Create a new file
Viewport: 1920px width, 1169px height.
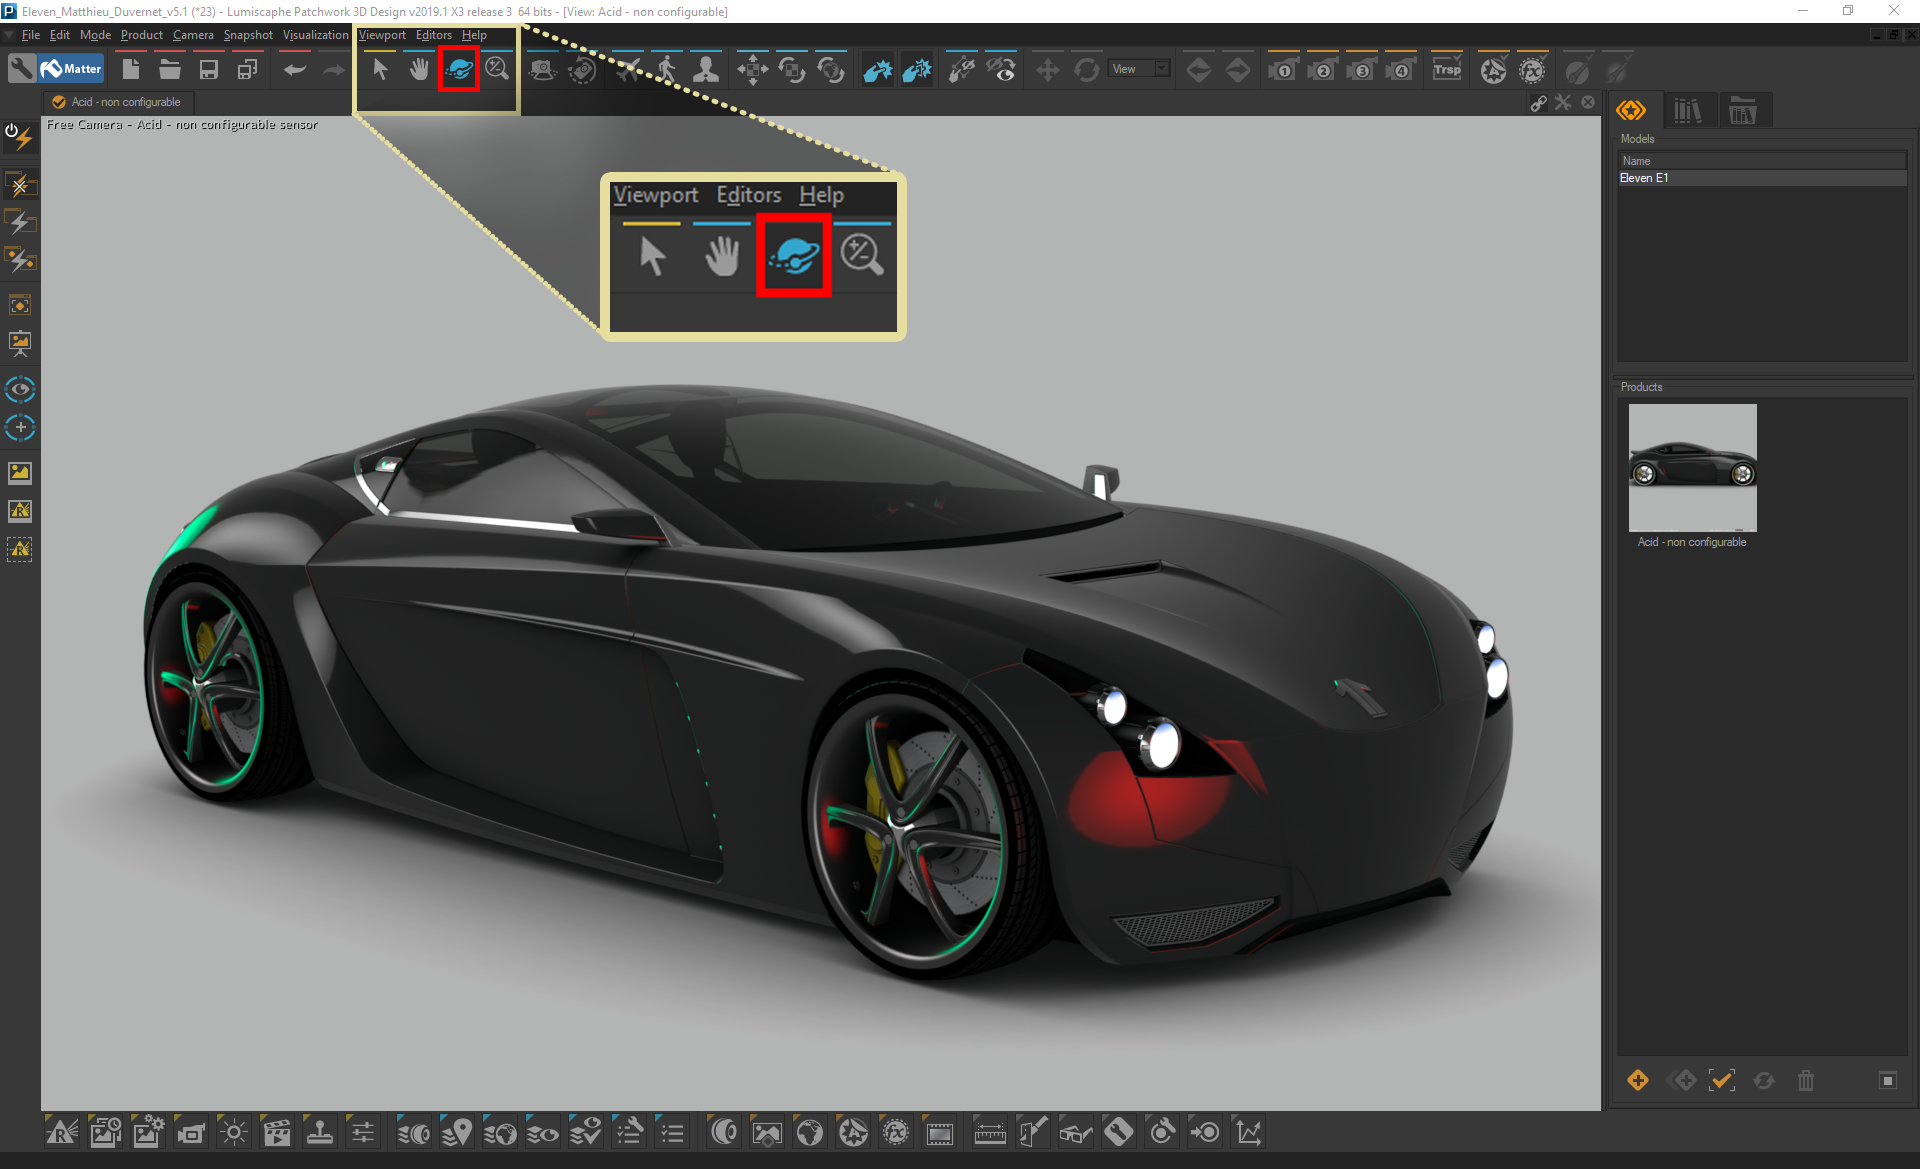click(131, 69)
